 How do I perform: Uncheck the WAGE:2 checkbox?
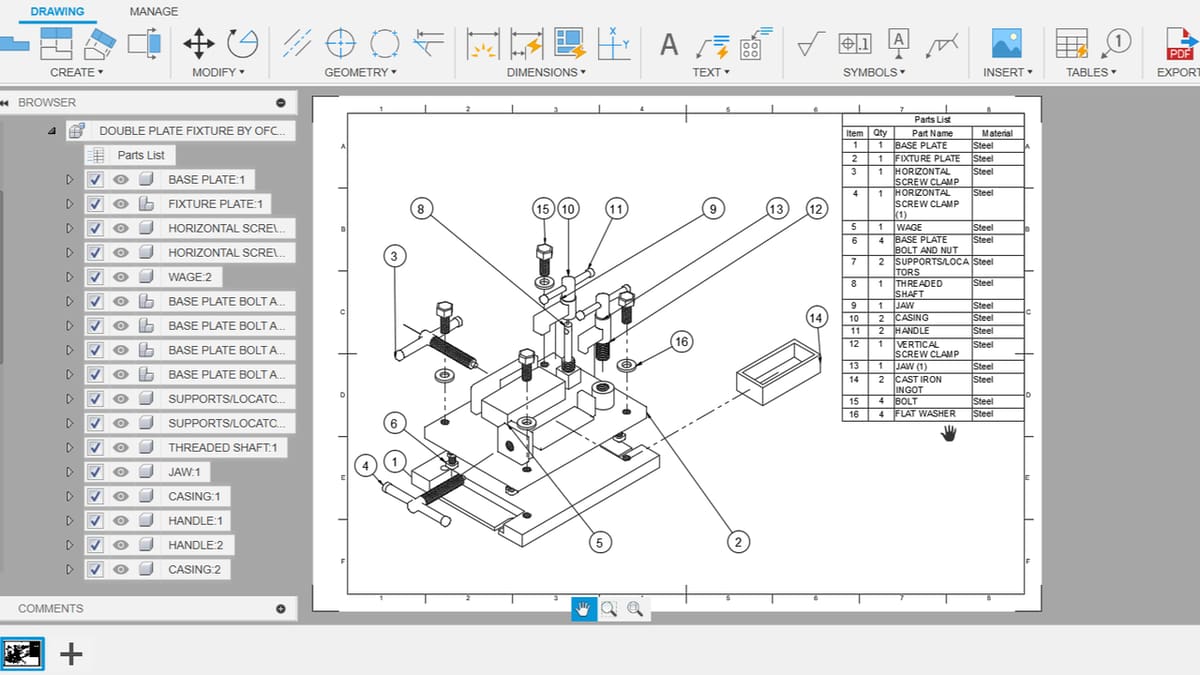pos(95,276)
